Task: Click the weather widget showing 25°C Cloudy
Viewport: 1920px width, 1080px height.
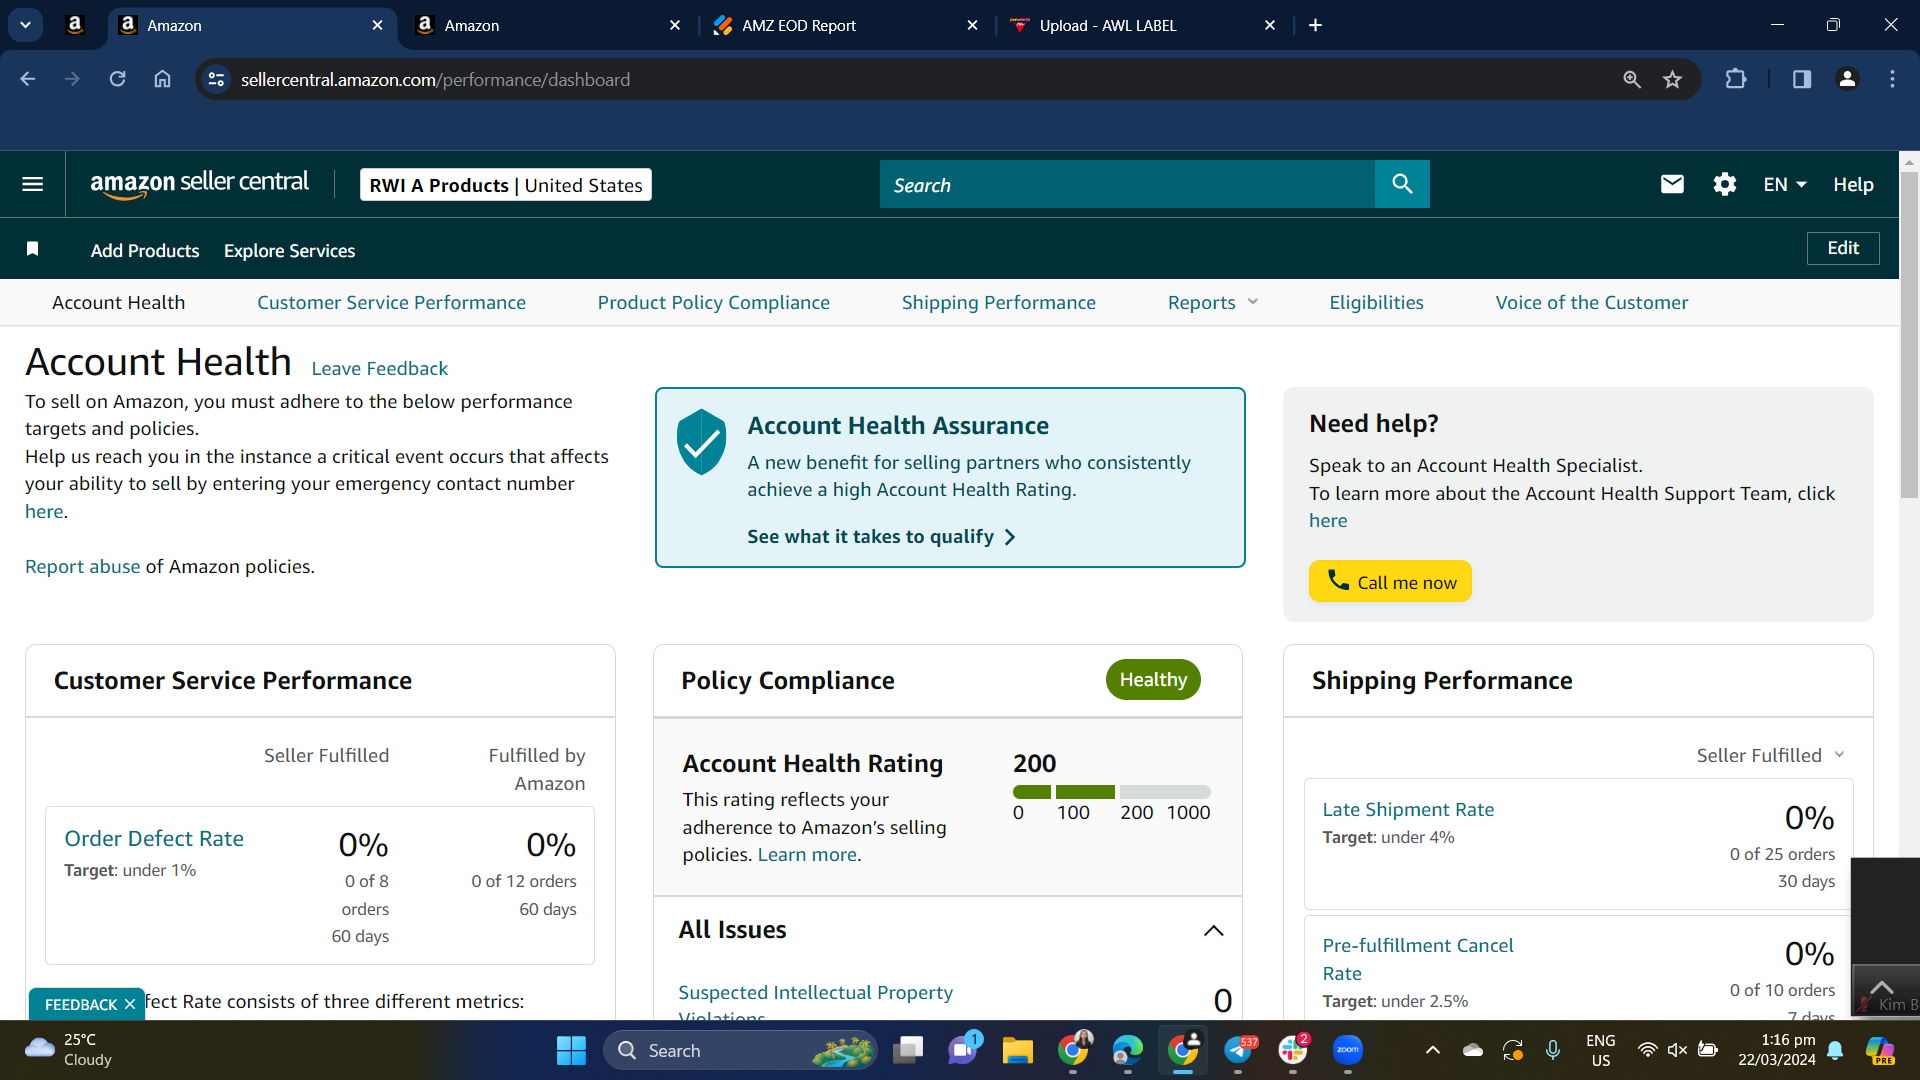Action: [68, 1050]
